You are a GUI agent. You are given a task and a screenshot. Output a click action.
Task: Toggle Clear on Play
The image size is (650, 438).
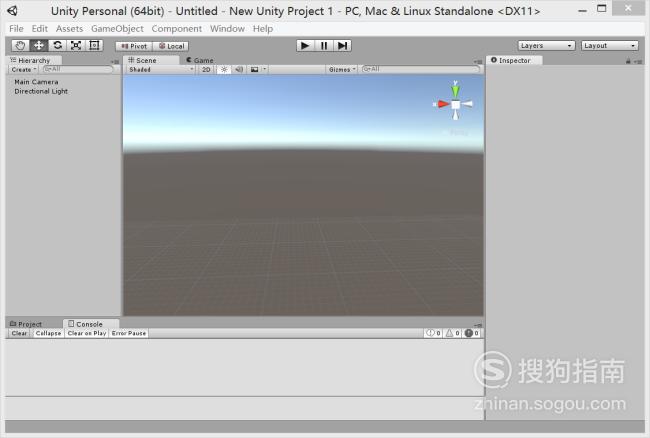[x=87, y=333]
